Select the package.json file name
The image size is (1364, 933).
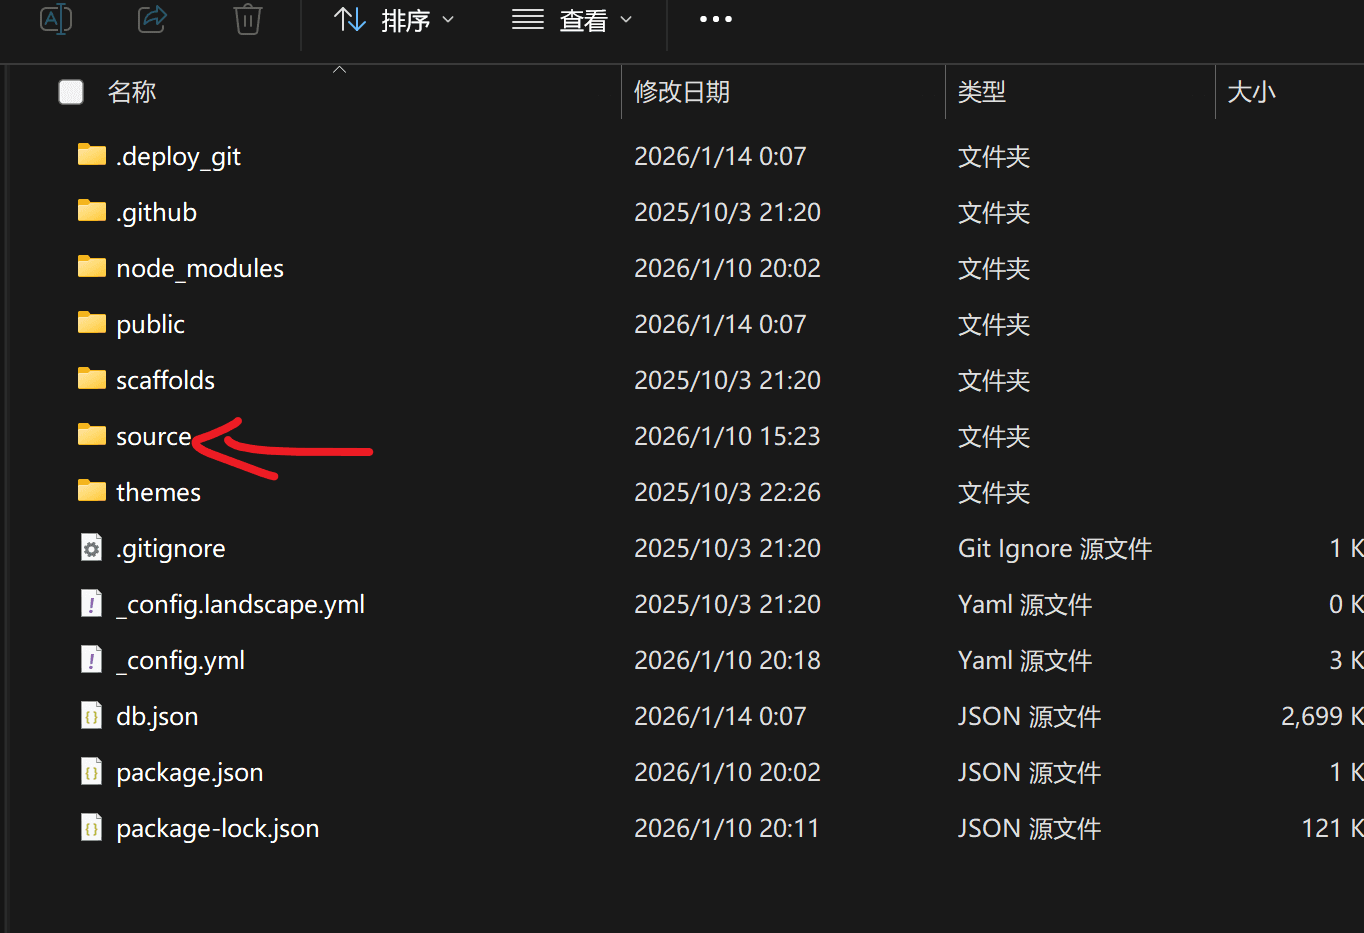189,772
